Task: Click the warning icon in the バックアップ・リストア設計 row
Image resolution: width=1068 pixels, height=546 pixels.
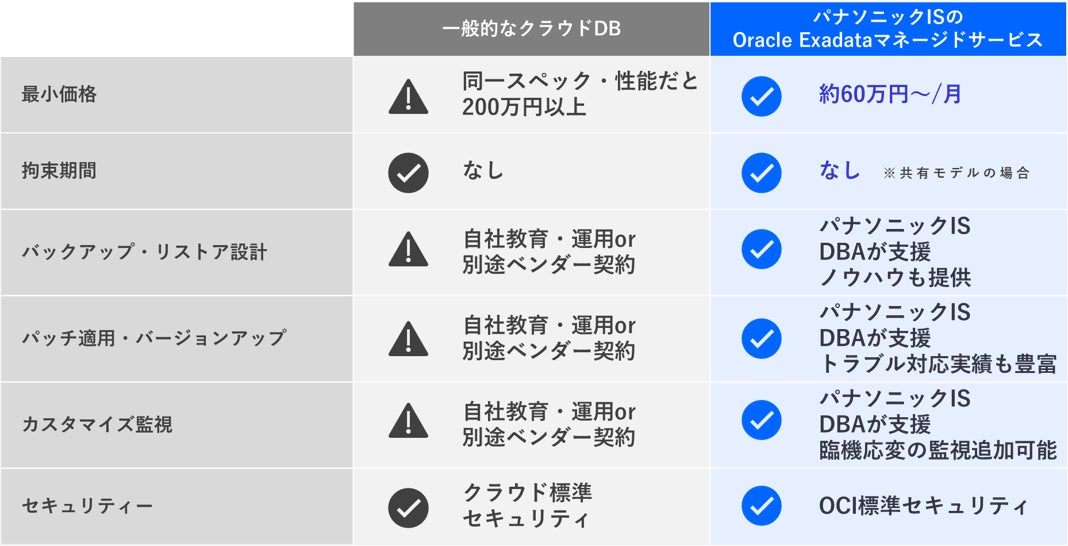Action: [x=408, y=249]
